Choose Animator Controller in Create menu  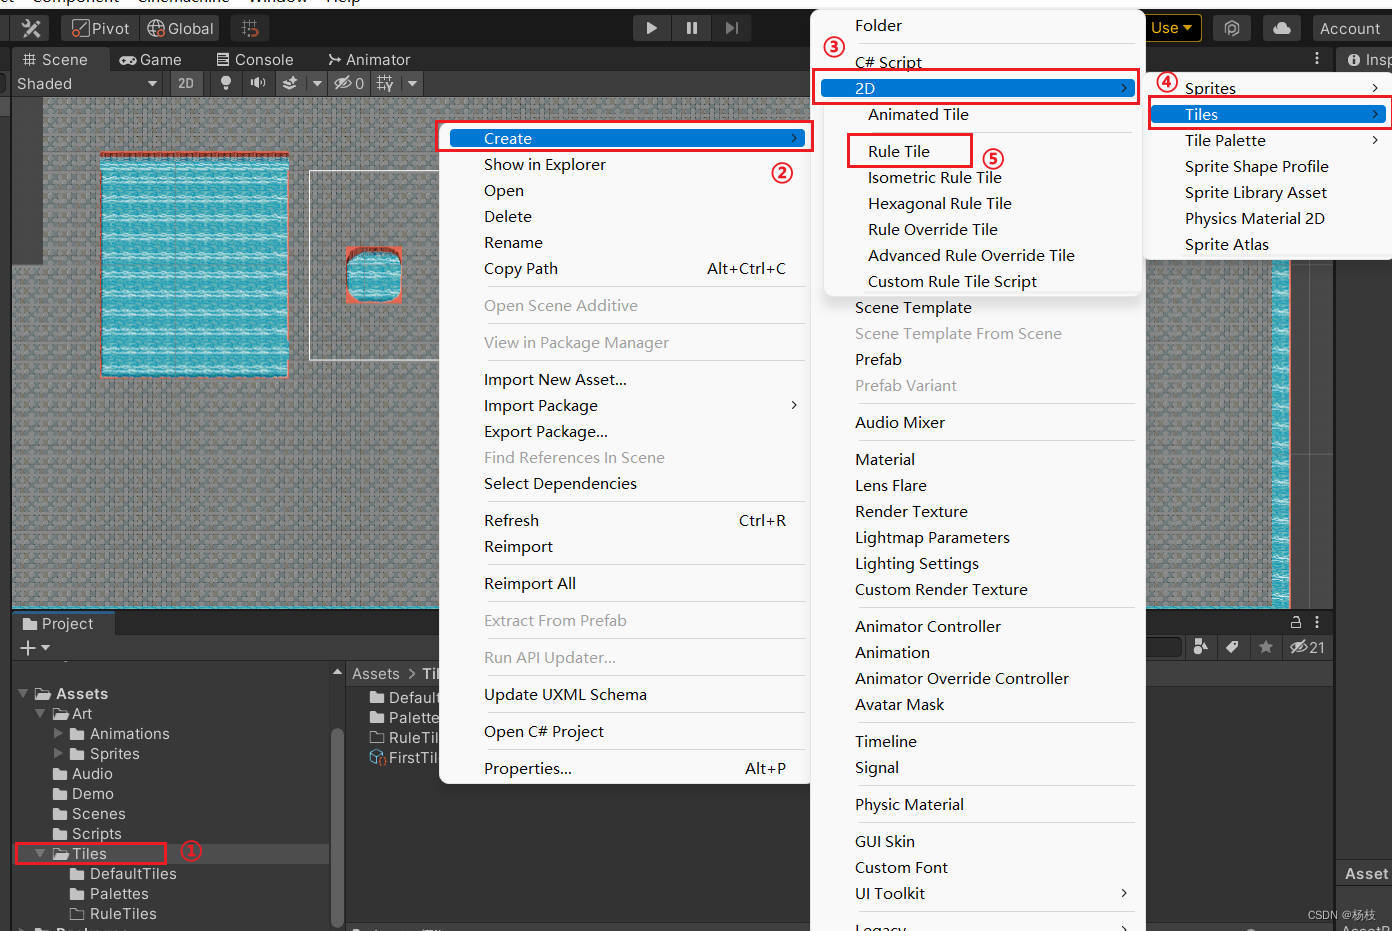(928, 626)
